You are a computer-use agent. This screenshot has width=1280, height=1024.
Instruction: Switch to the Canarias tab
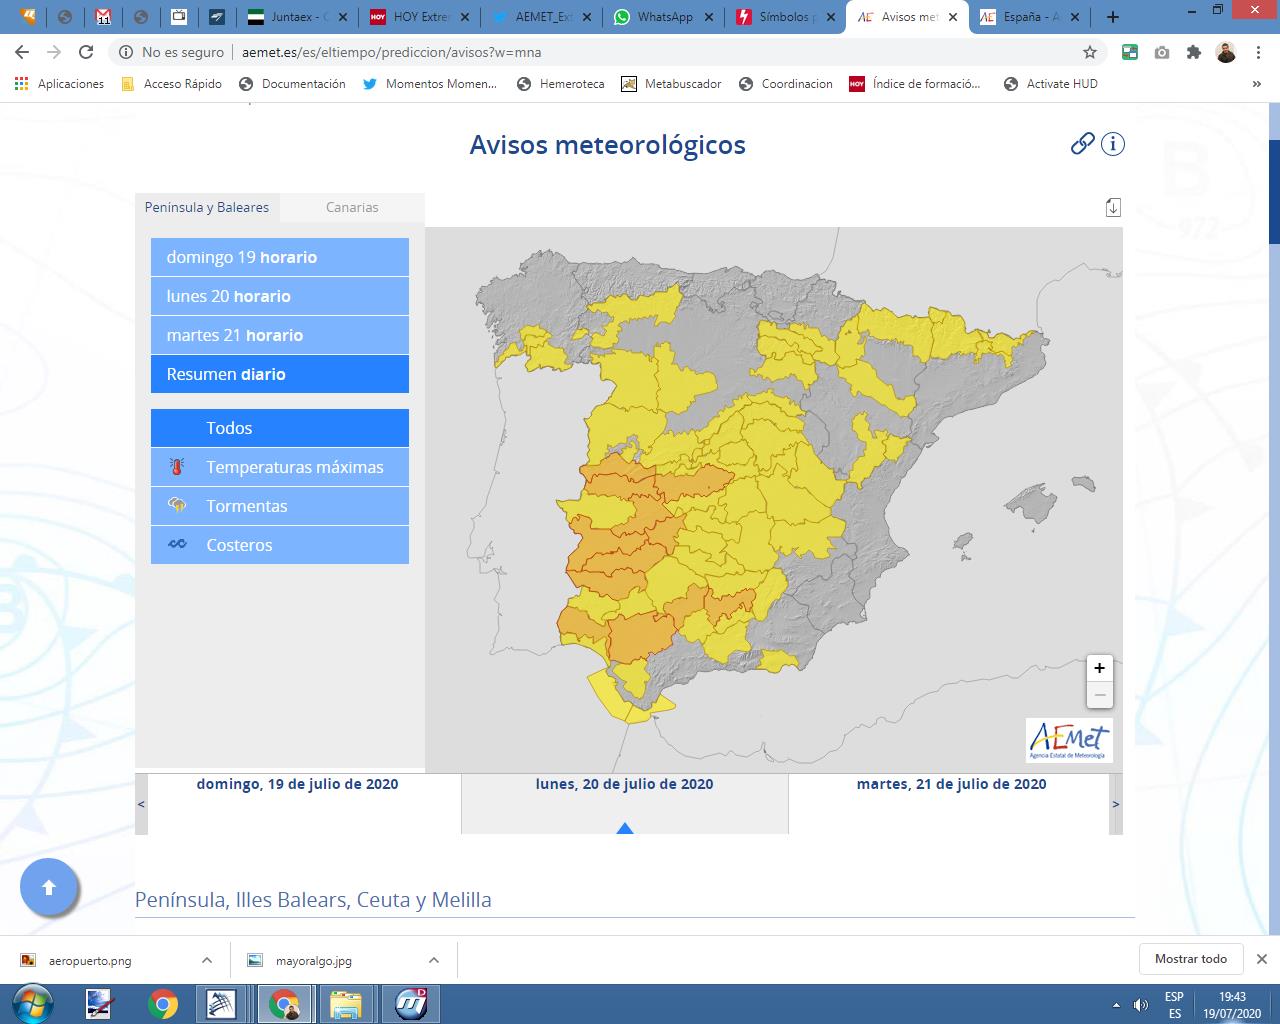click(x=352, y=207)
